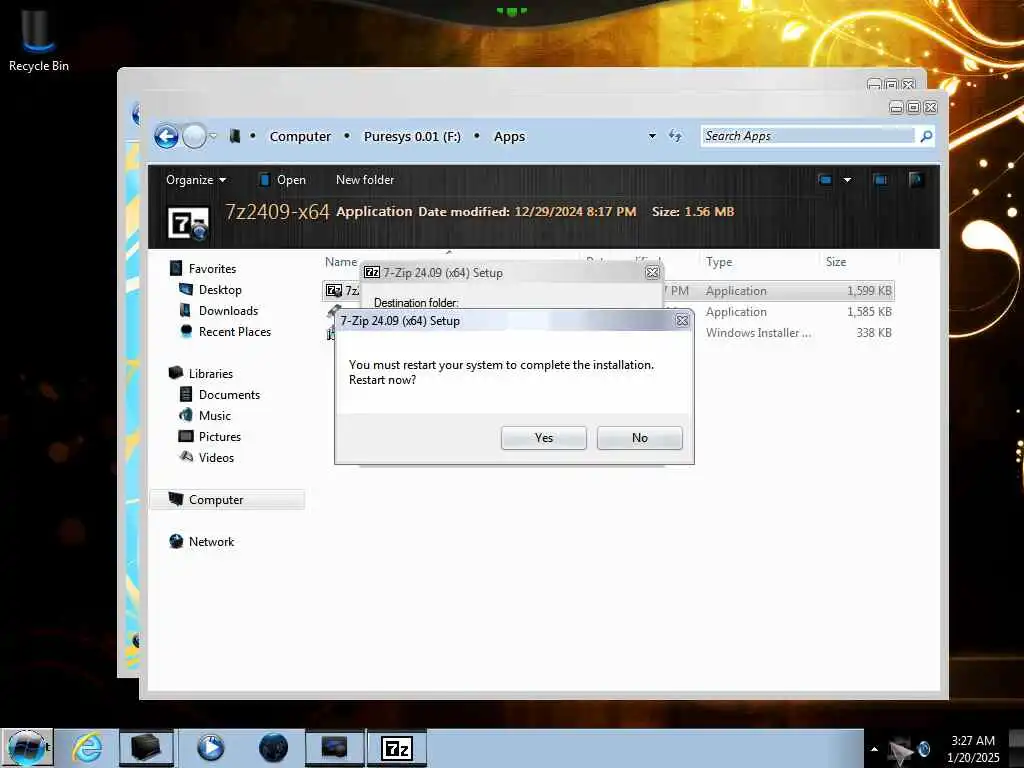The height and width of the screenshot is (768, 1024).
Task: Show hidden tray icons arrow
Action: (874, 748)
